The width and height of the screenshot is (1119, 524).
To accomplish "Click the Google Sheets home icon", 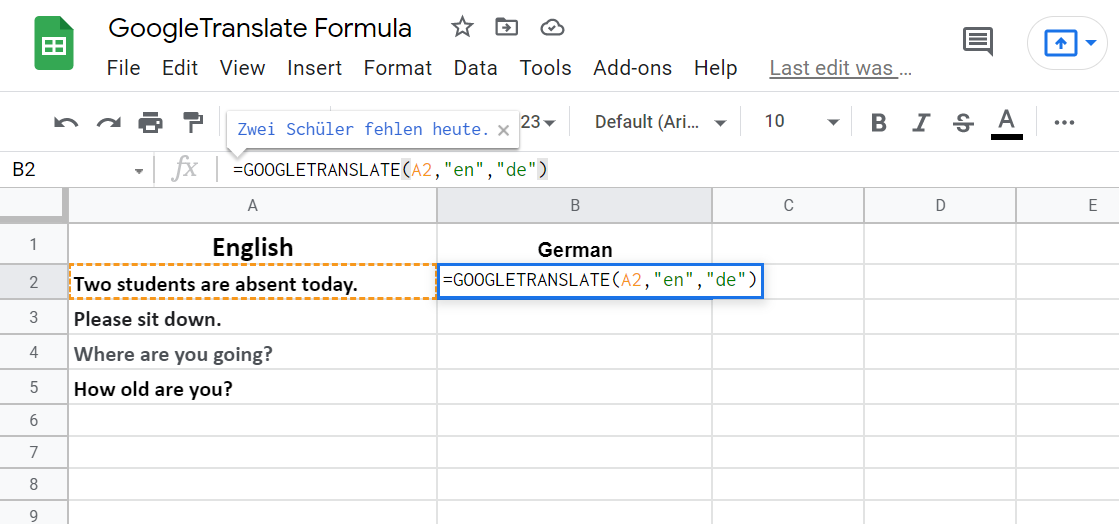I will tap(53, 45).
